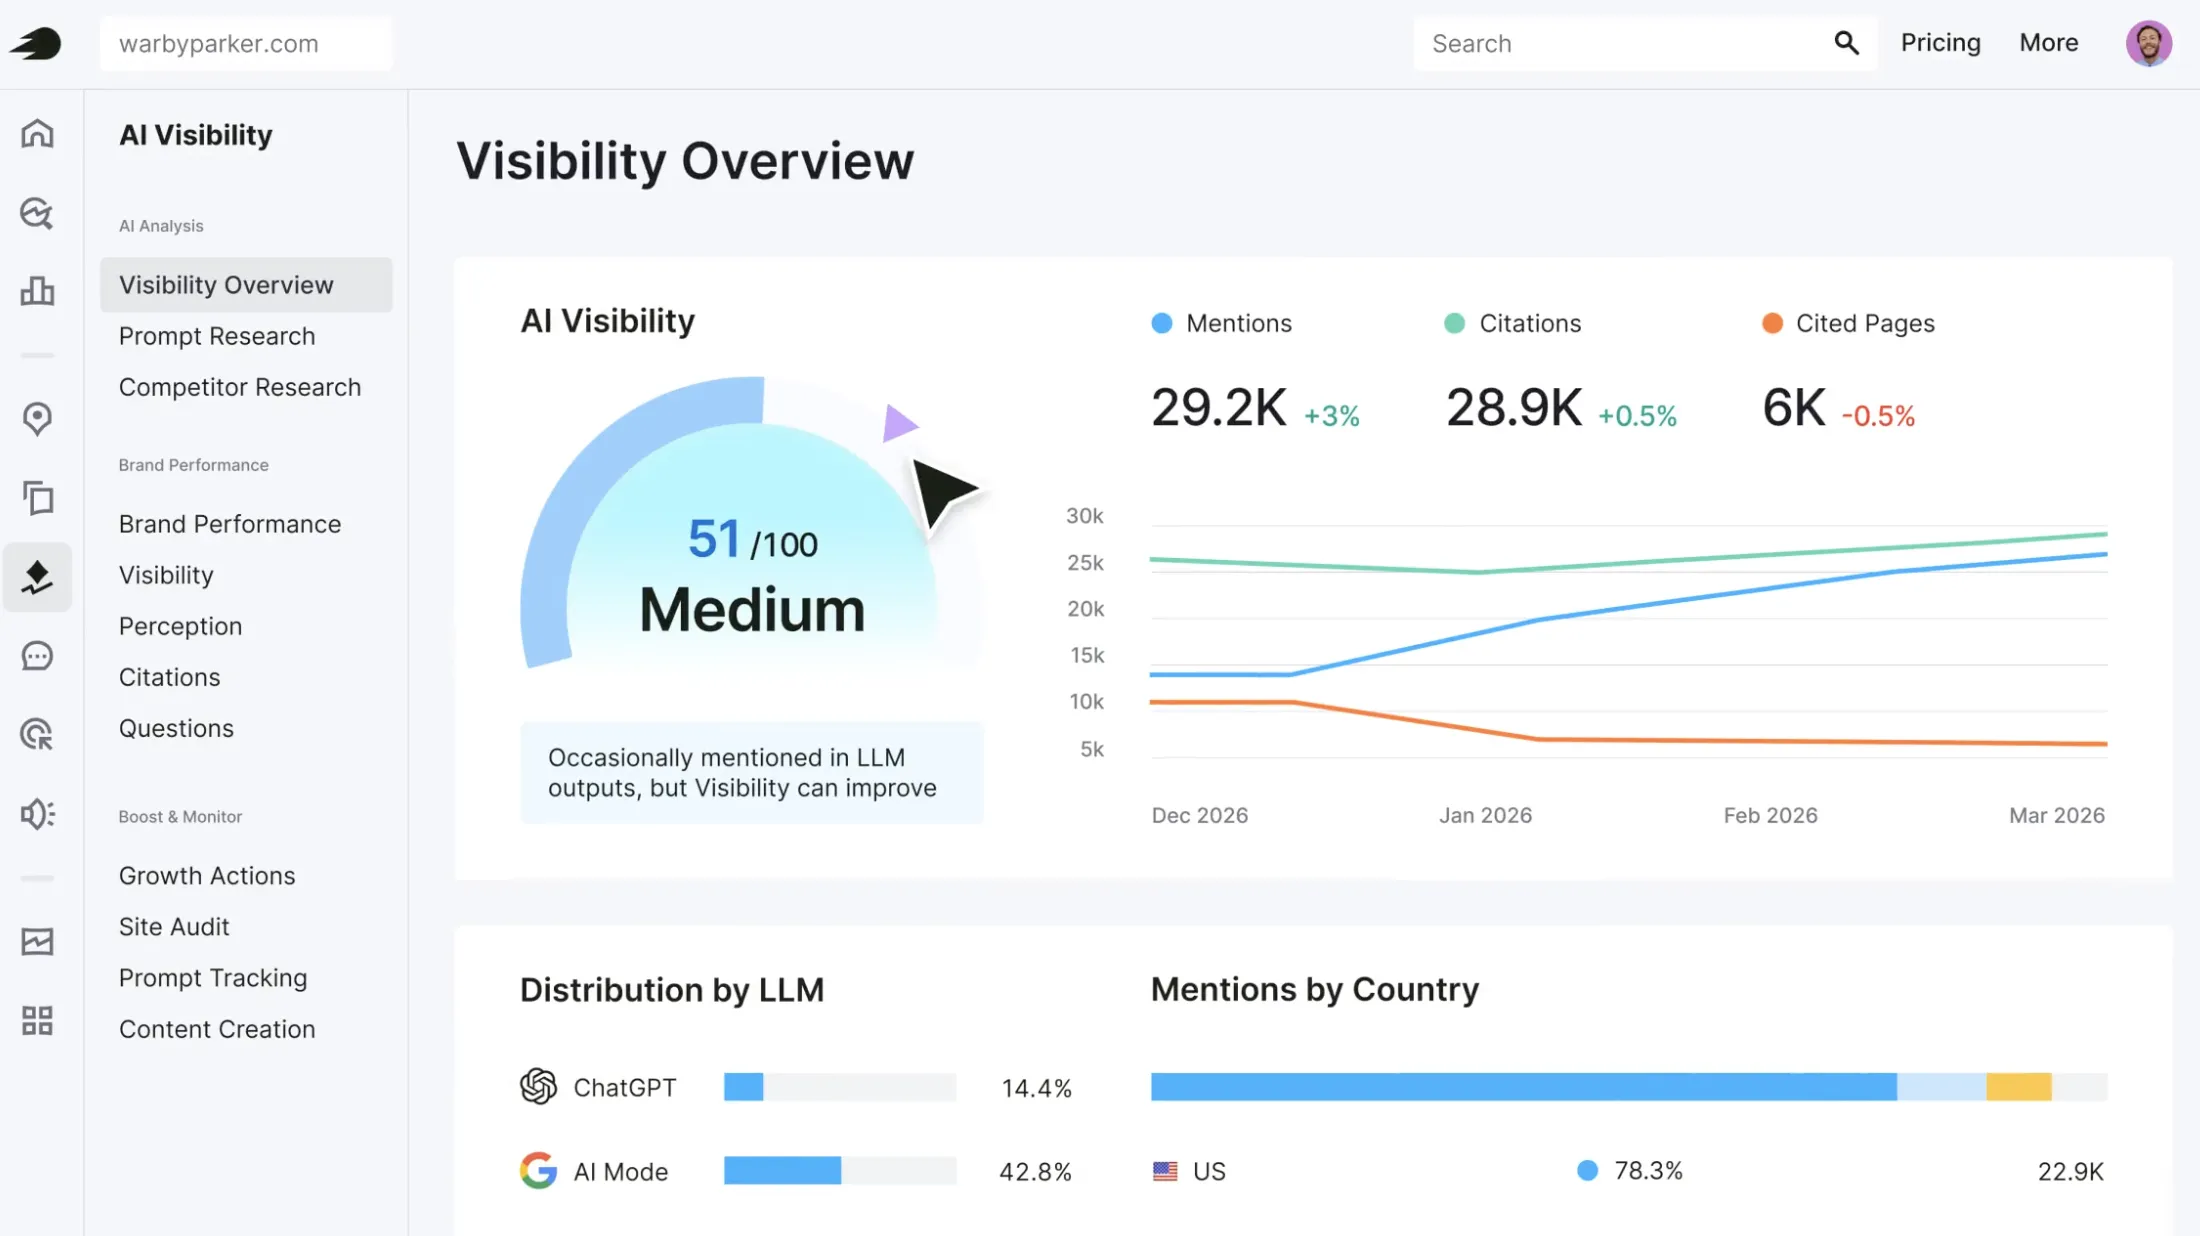Click the +3% mentions change
The image size is (2200, 1236).
tap(1332, 416)
